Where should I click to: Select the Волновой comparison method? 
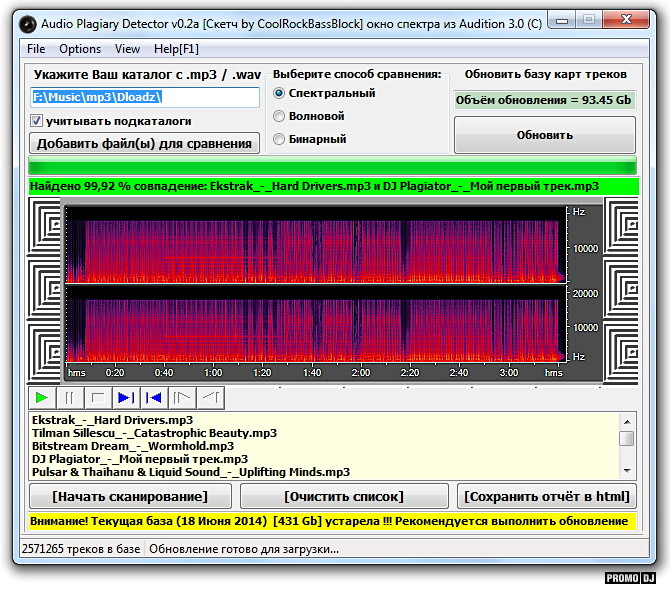[279, 116]
